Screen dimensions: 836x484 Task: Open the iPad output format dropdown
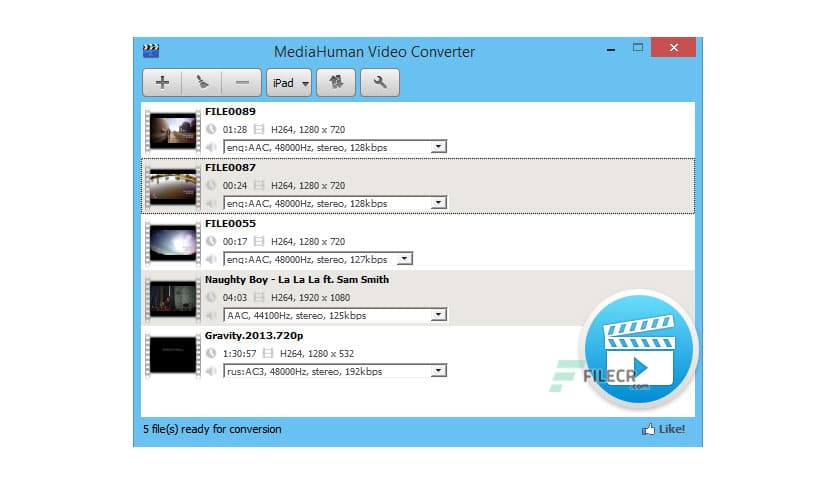pyautogui.click(x=289, y=83)
